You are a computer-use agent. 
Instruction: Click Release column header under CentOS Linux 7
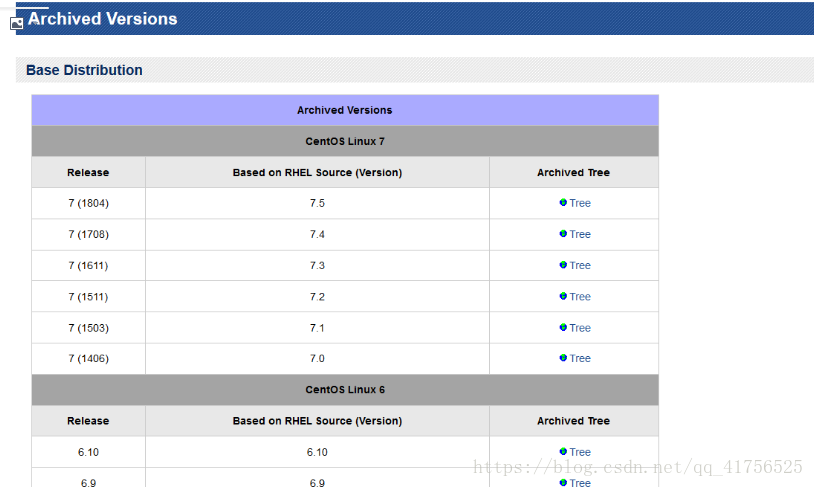coord(88,172)
